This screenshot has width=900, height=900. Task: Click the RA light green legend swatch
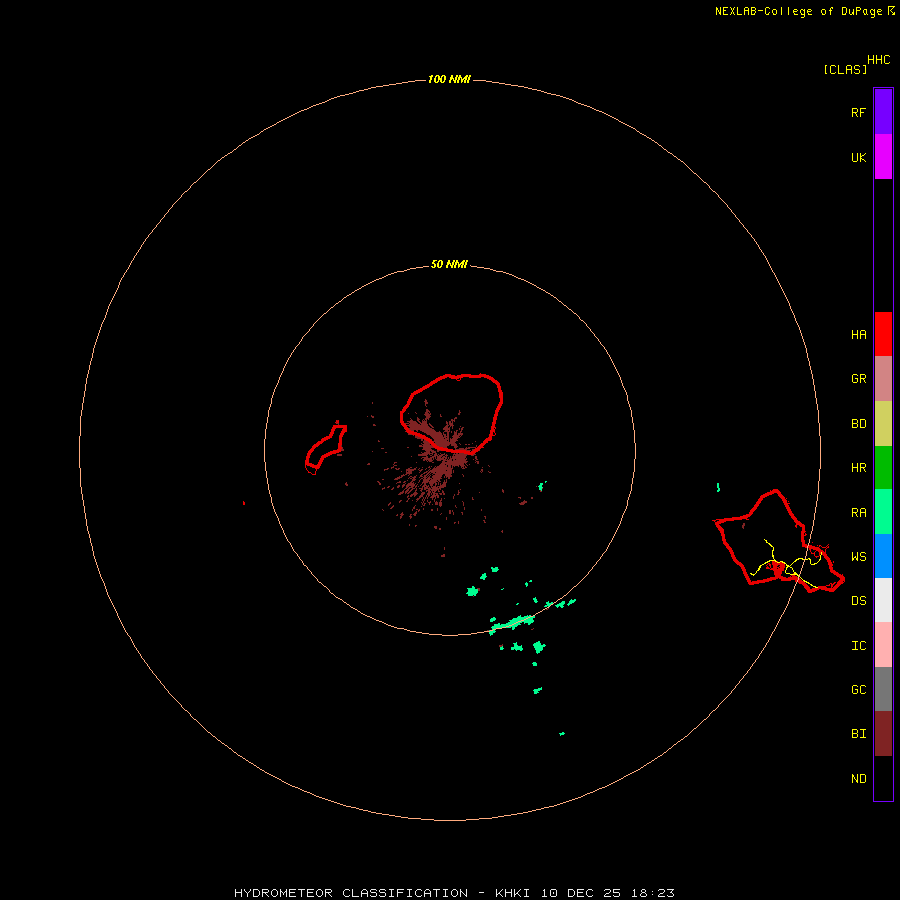[x=883, y=512]
